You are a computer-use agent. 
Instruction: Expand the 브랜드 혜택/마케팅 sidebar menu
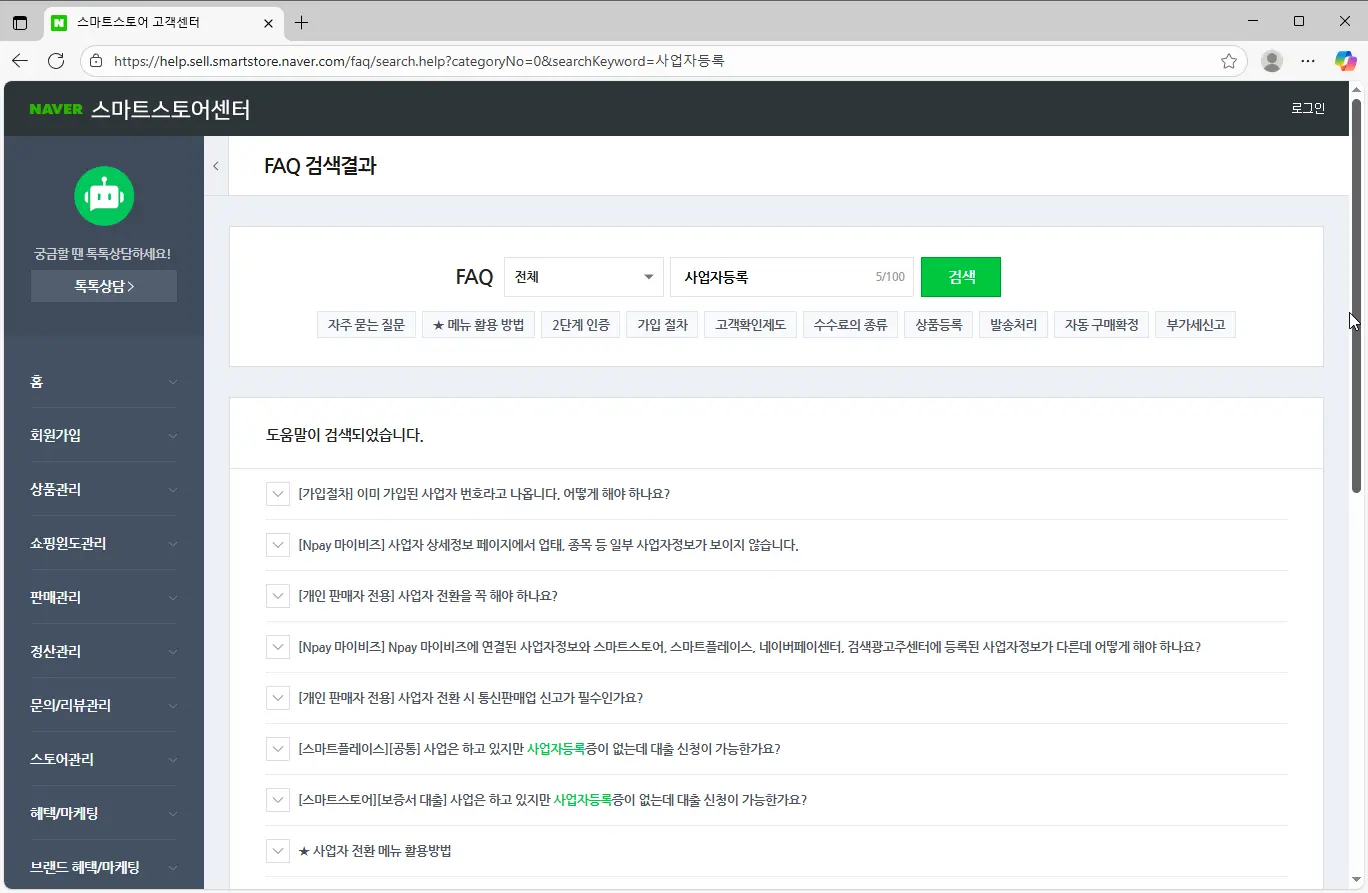(x=104, y=868)
